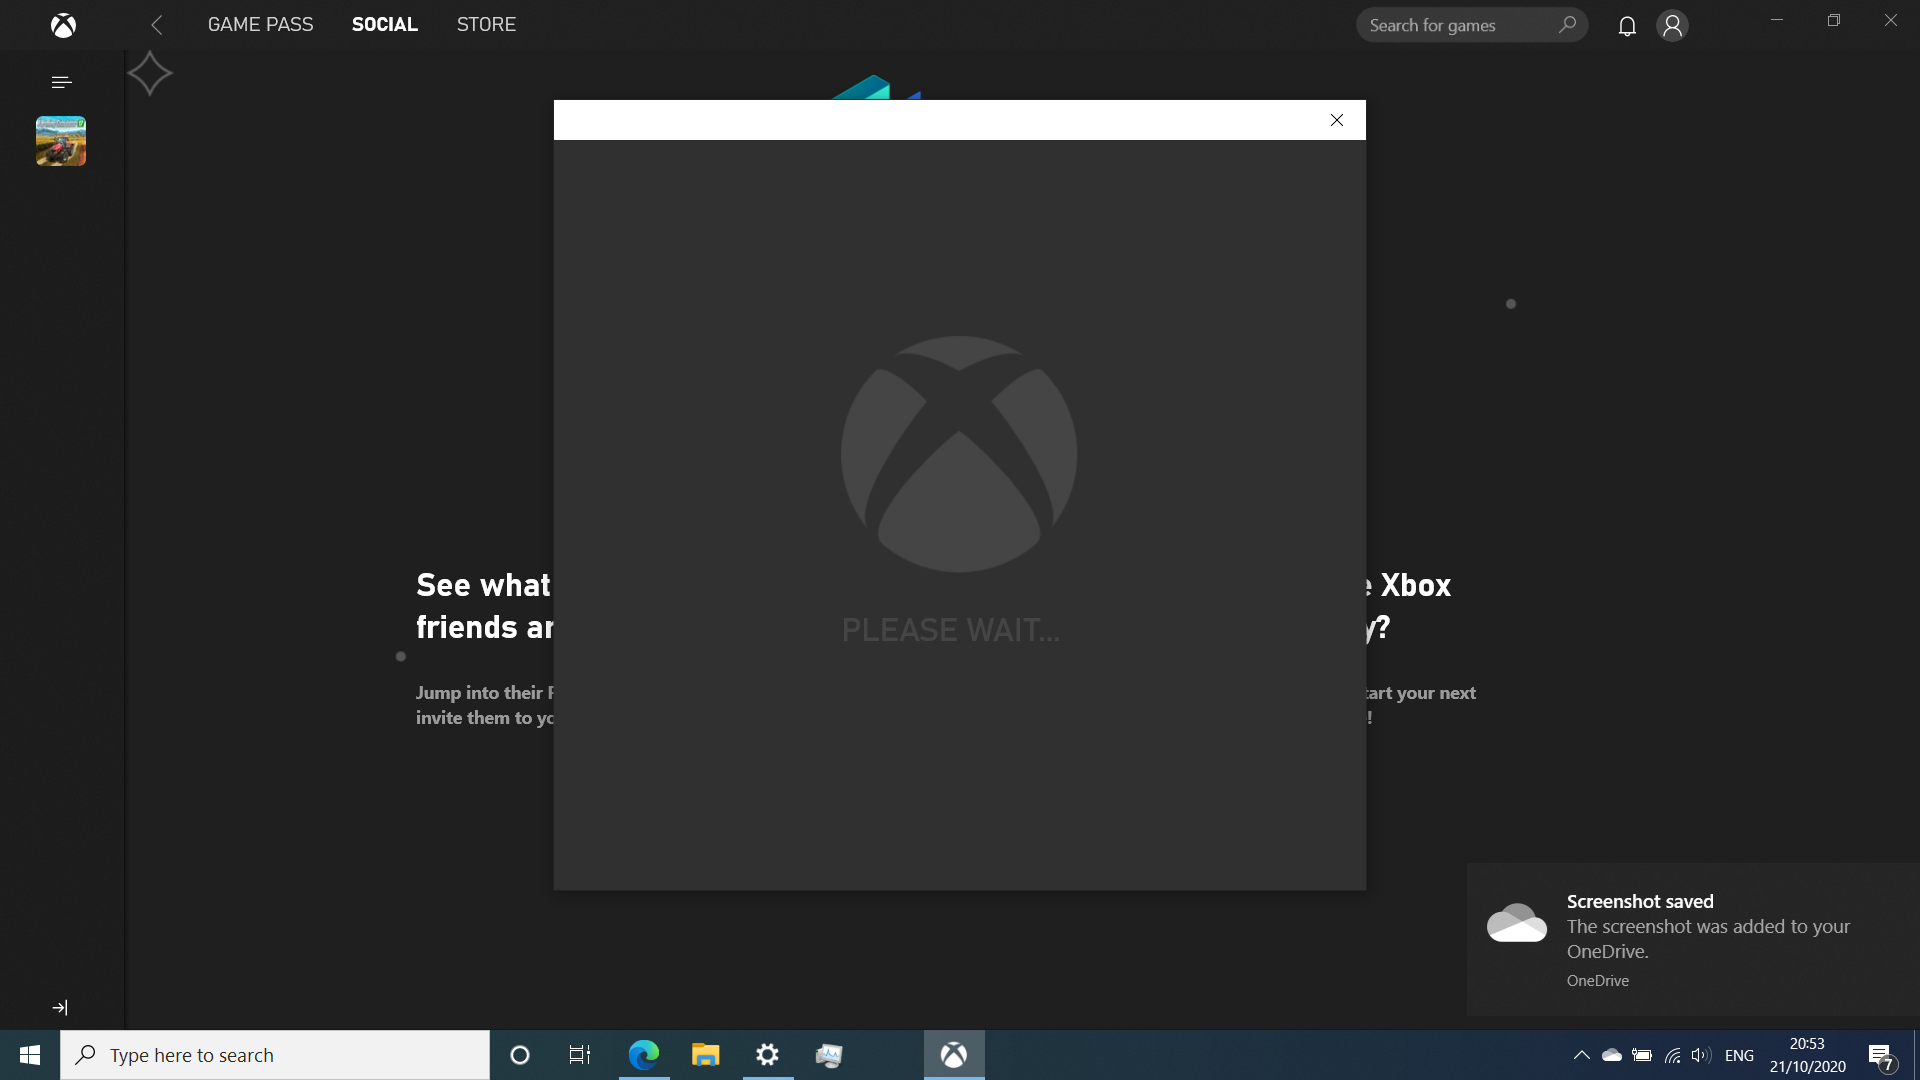Image resolution: width=1920 pixels, height=1080 pixels.
Task: Check the battery tray icon
Action: pos(1642,1055)
